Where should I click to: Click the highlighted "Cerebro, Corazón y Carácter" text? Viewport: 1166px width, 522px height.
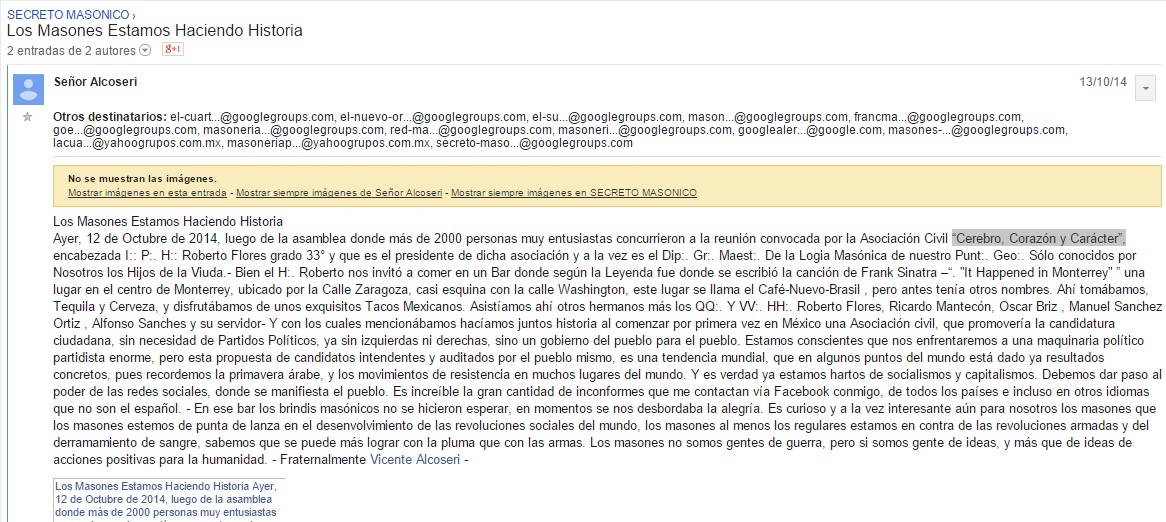[x=1039, y=238]
